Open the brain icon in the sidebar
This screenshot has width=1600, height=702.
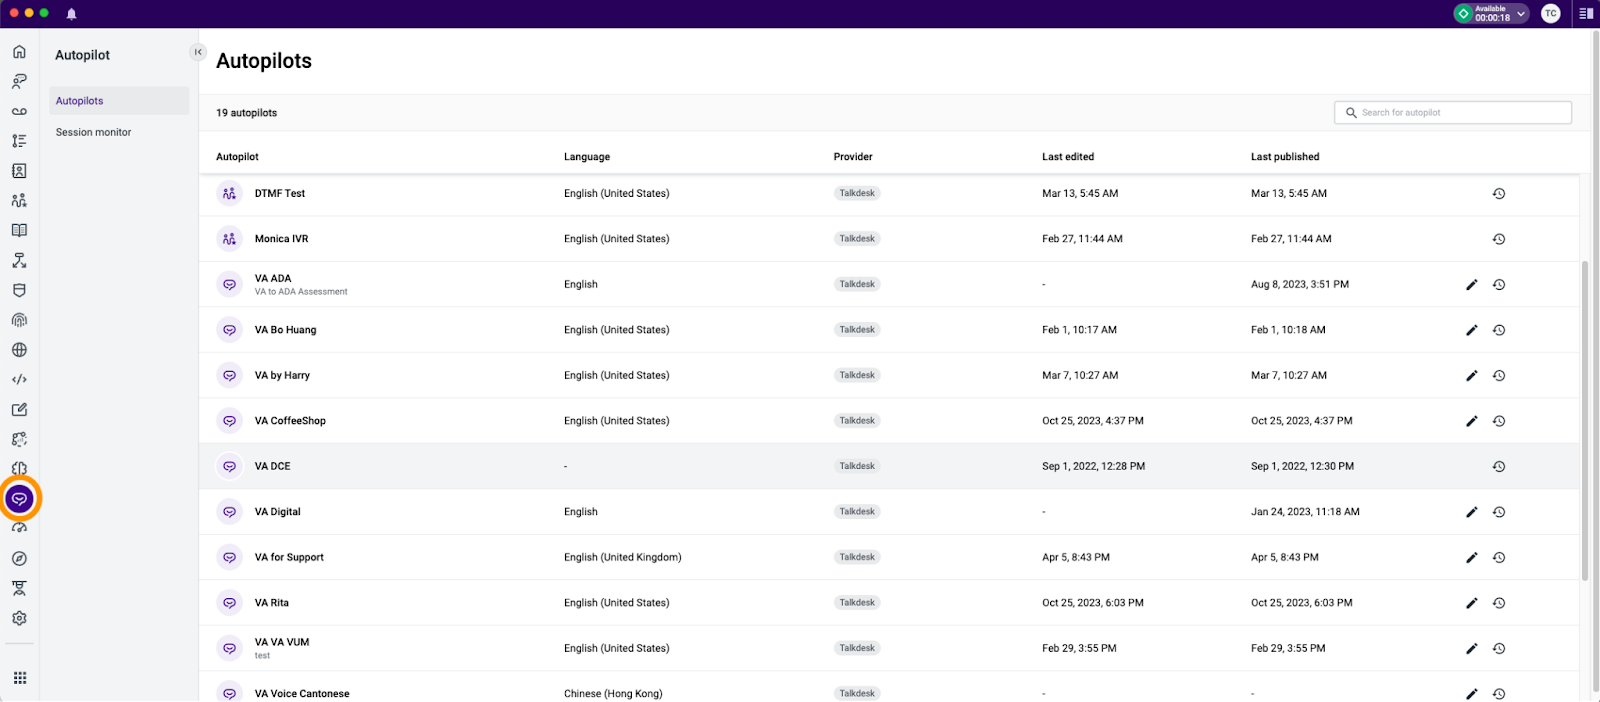pos(19,468)
